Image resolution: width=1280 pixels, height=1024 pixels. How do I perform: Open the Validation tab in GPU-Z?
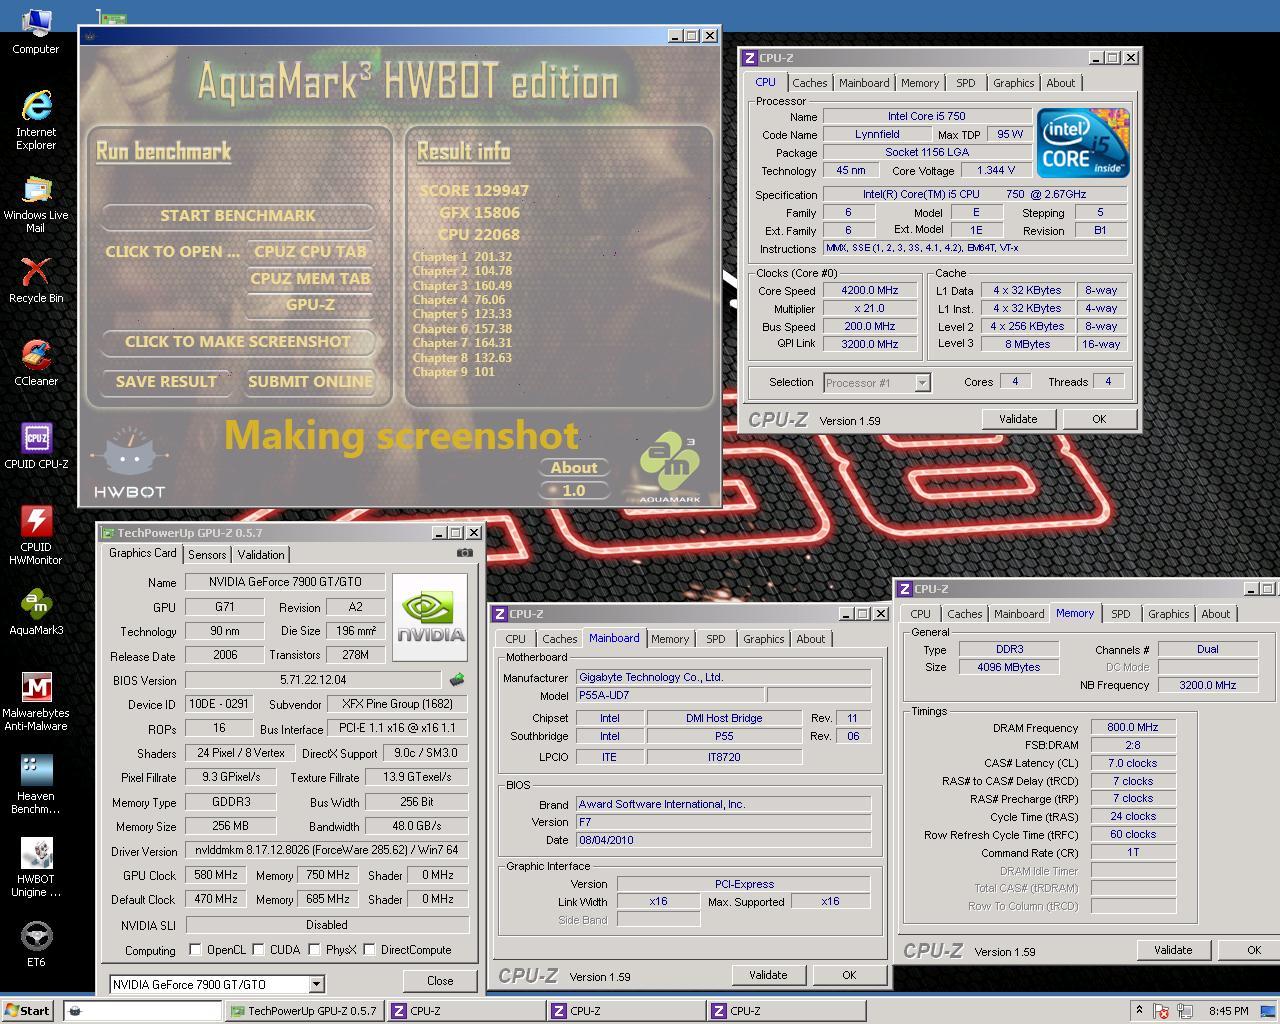(261, 554)
